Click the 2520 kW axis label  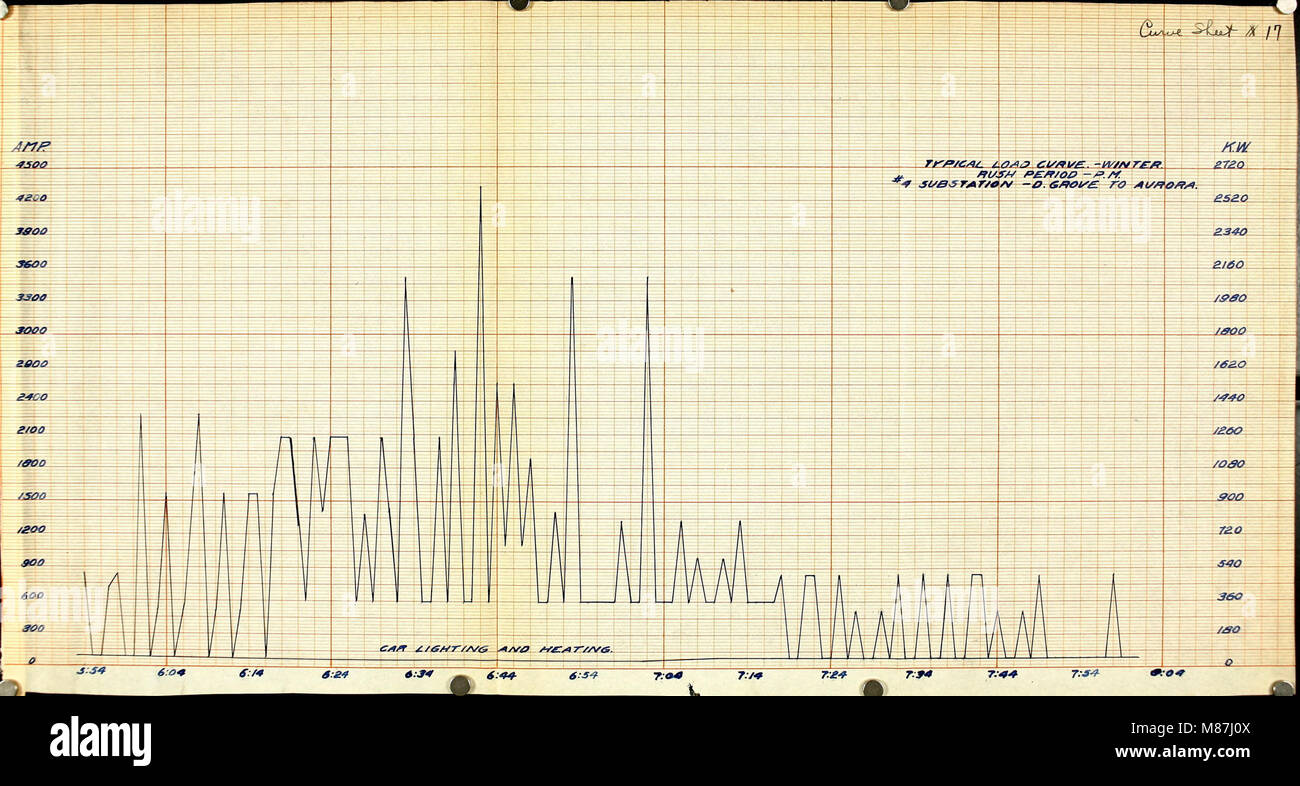[x=1230, y=198]
